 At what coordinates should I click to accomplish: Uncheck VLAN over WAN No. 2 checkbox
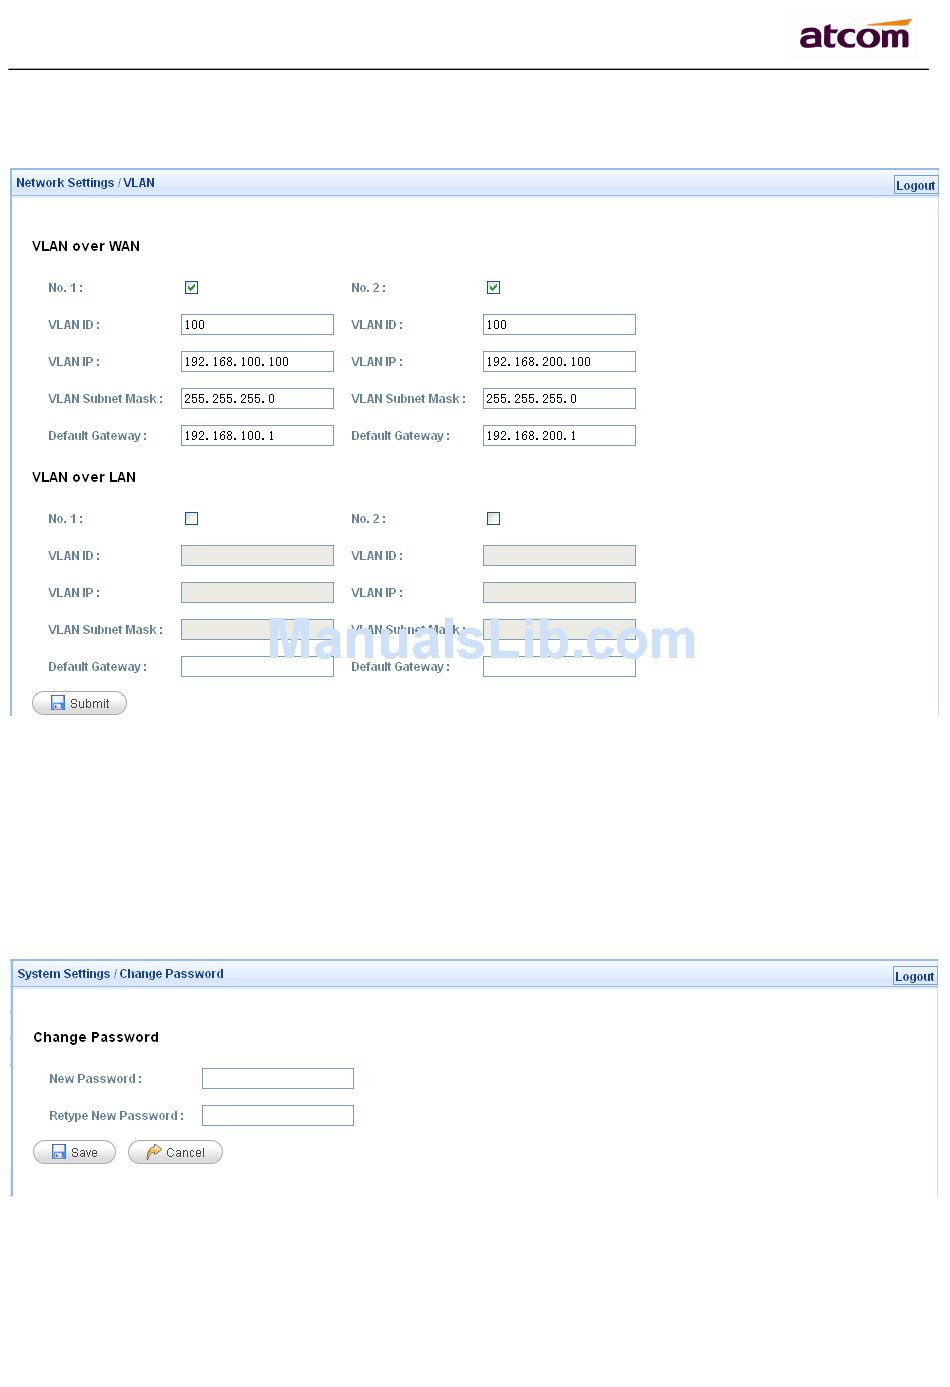494,288
